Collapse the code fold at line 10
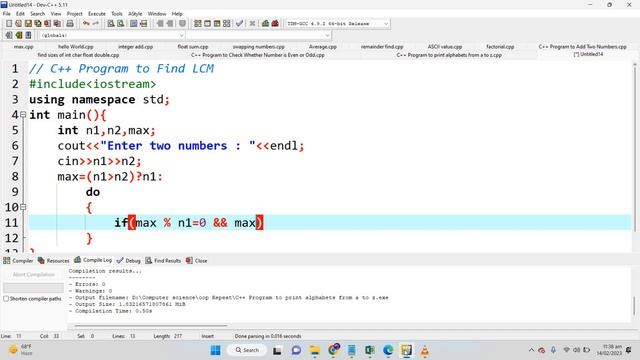The height and width of the screenshot is (360, 640). (23, 207)
